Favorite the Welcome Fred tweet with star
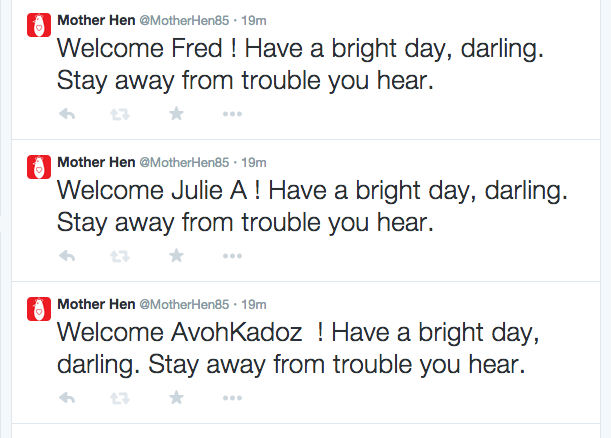 pos(177,114)
